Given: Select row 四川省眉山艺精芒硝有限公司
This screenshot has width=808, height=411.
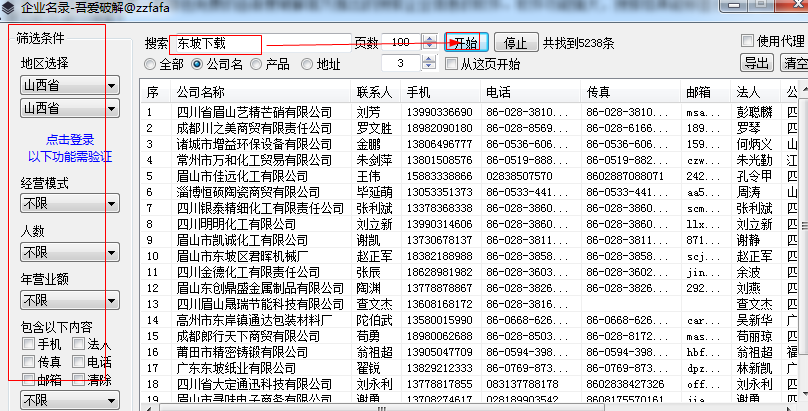Looking at the screenshot, I should point(254,112).
